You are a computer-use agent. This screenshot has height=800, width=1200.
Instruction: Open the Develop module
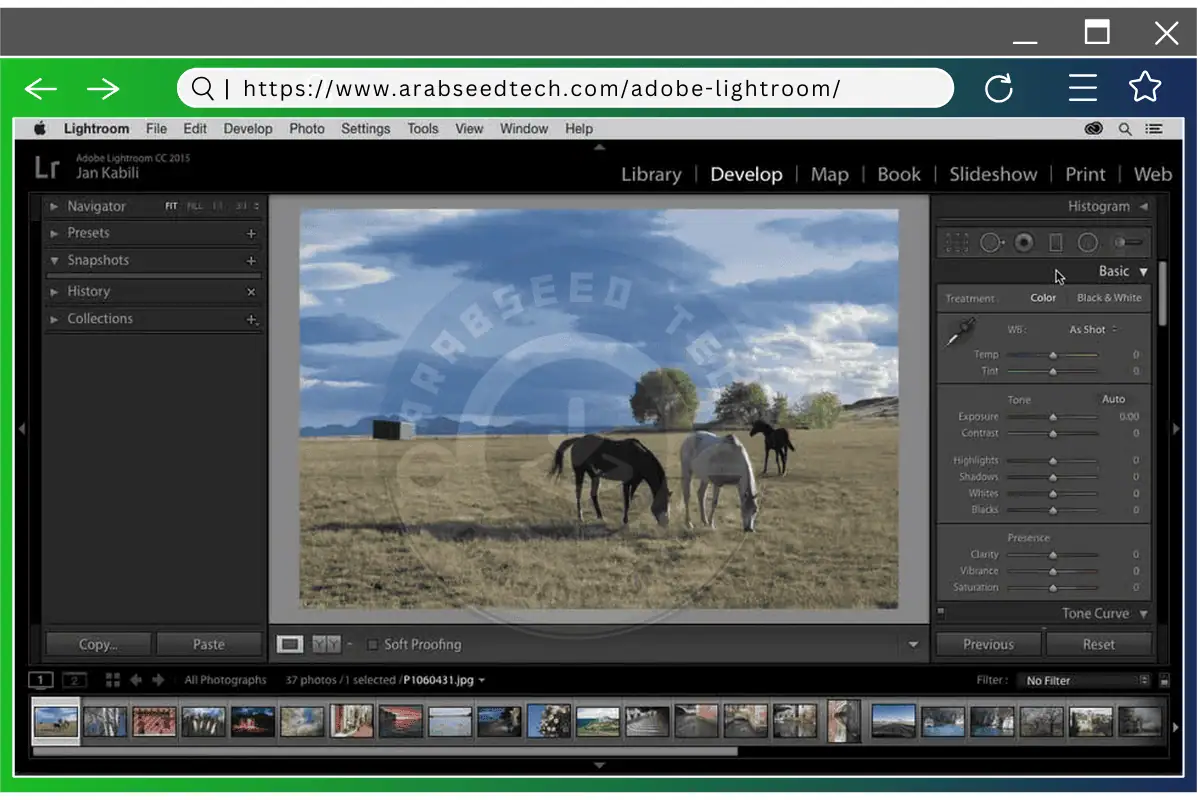tap(746, 174)
